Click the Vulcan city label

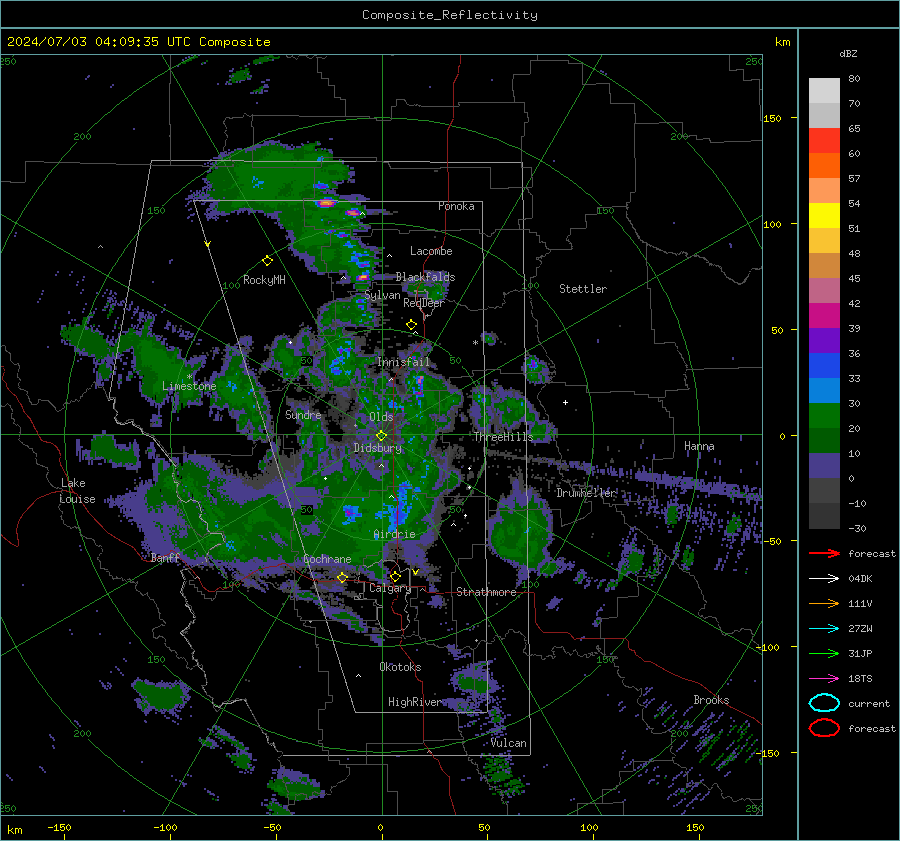[x=509, y=743]
